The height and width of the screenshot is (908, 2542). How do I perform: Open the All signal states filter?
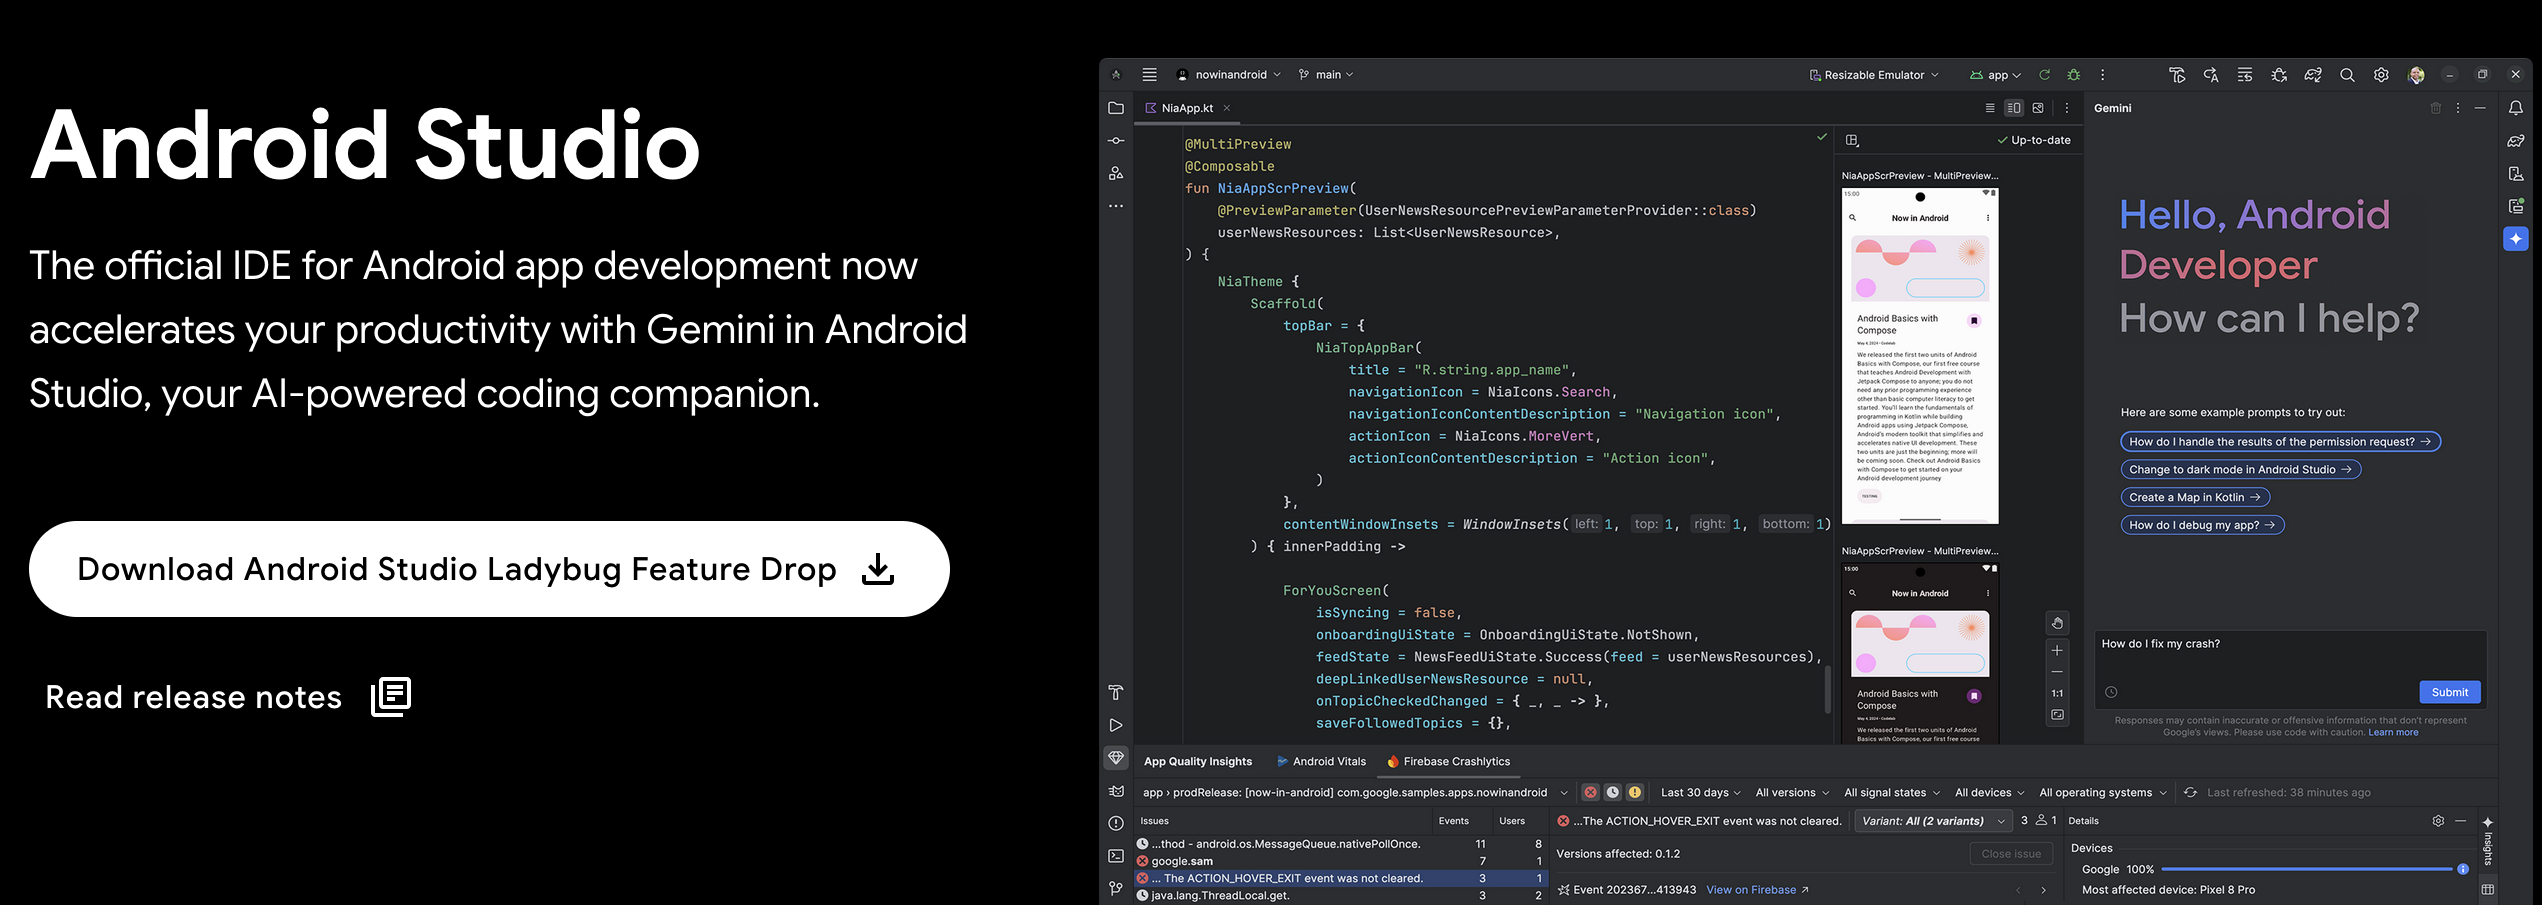pos(1892,793)
